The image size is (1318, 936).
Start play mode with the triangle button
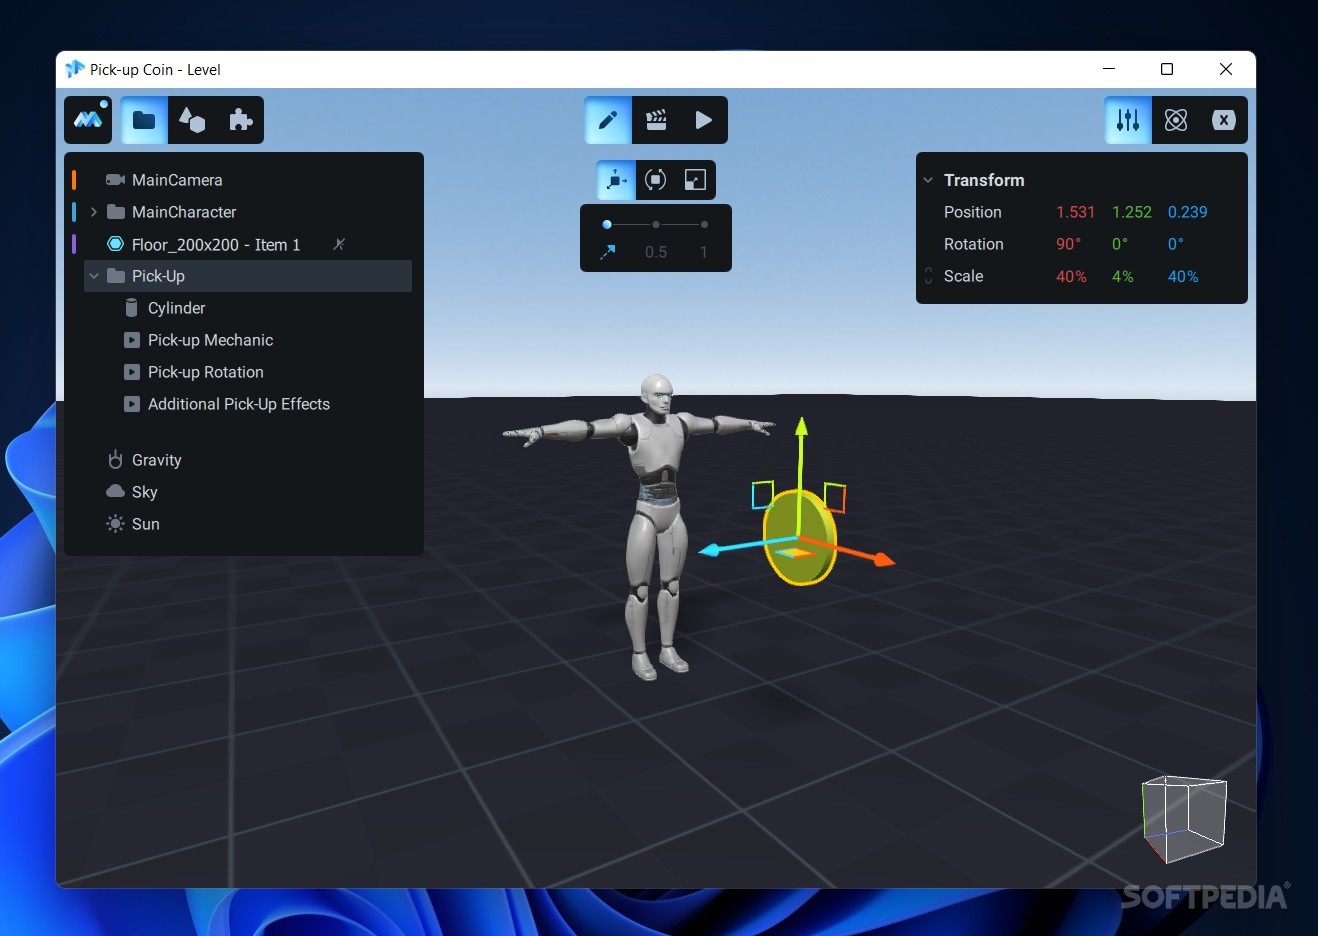(x=704, y=120)
